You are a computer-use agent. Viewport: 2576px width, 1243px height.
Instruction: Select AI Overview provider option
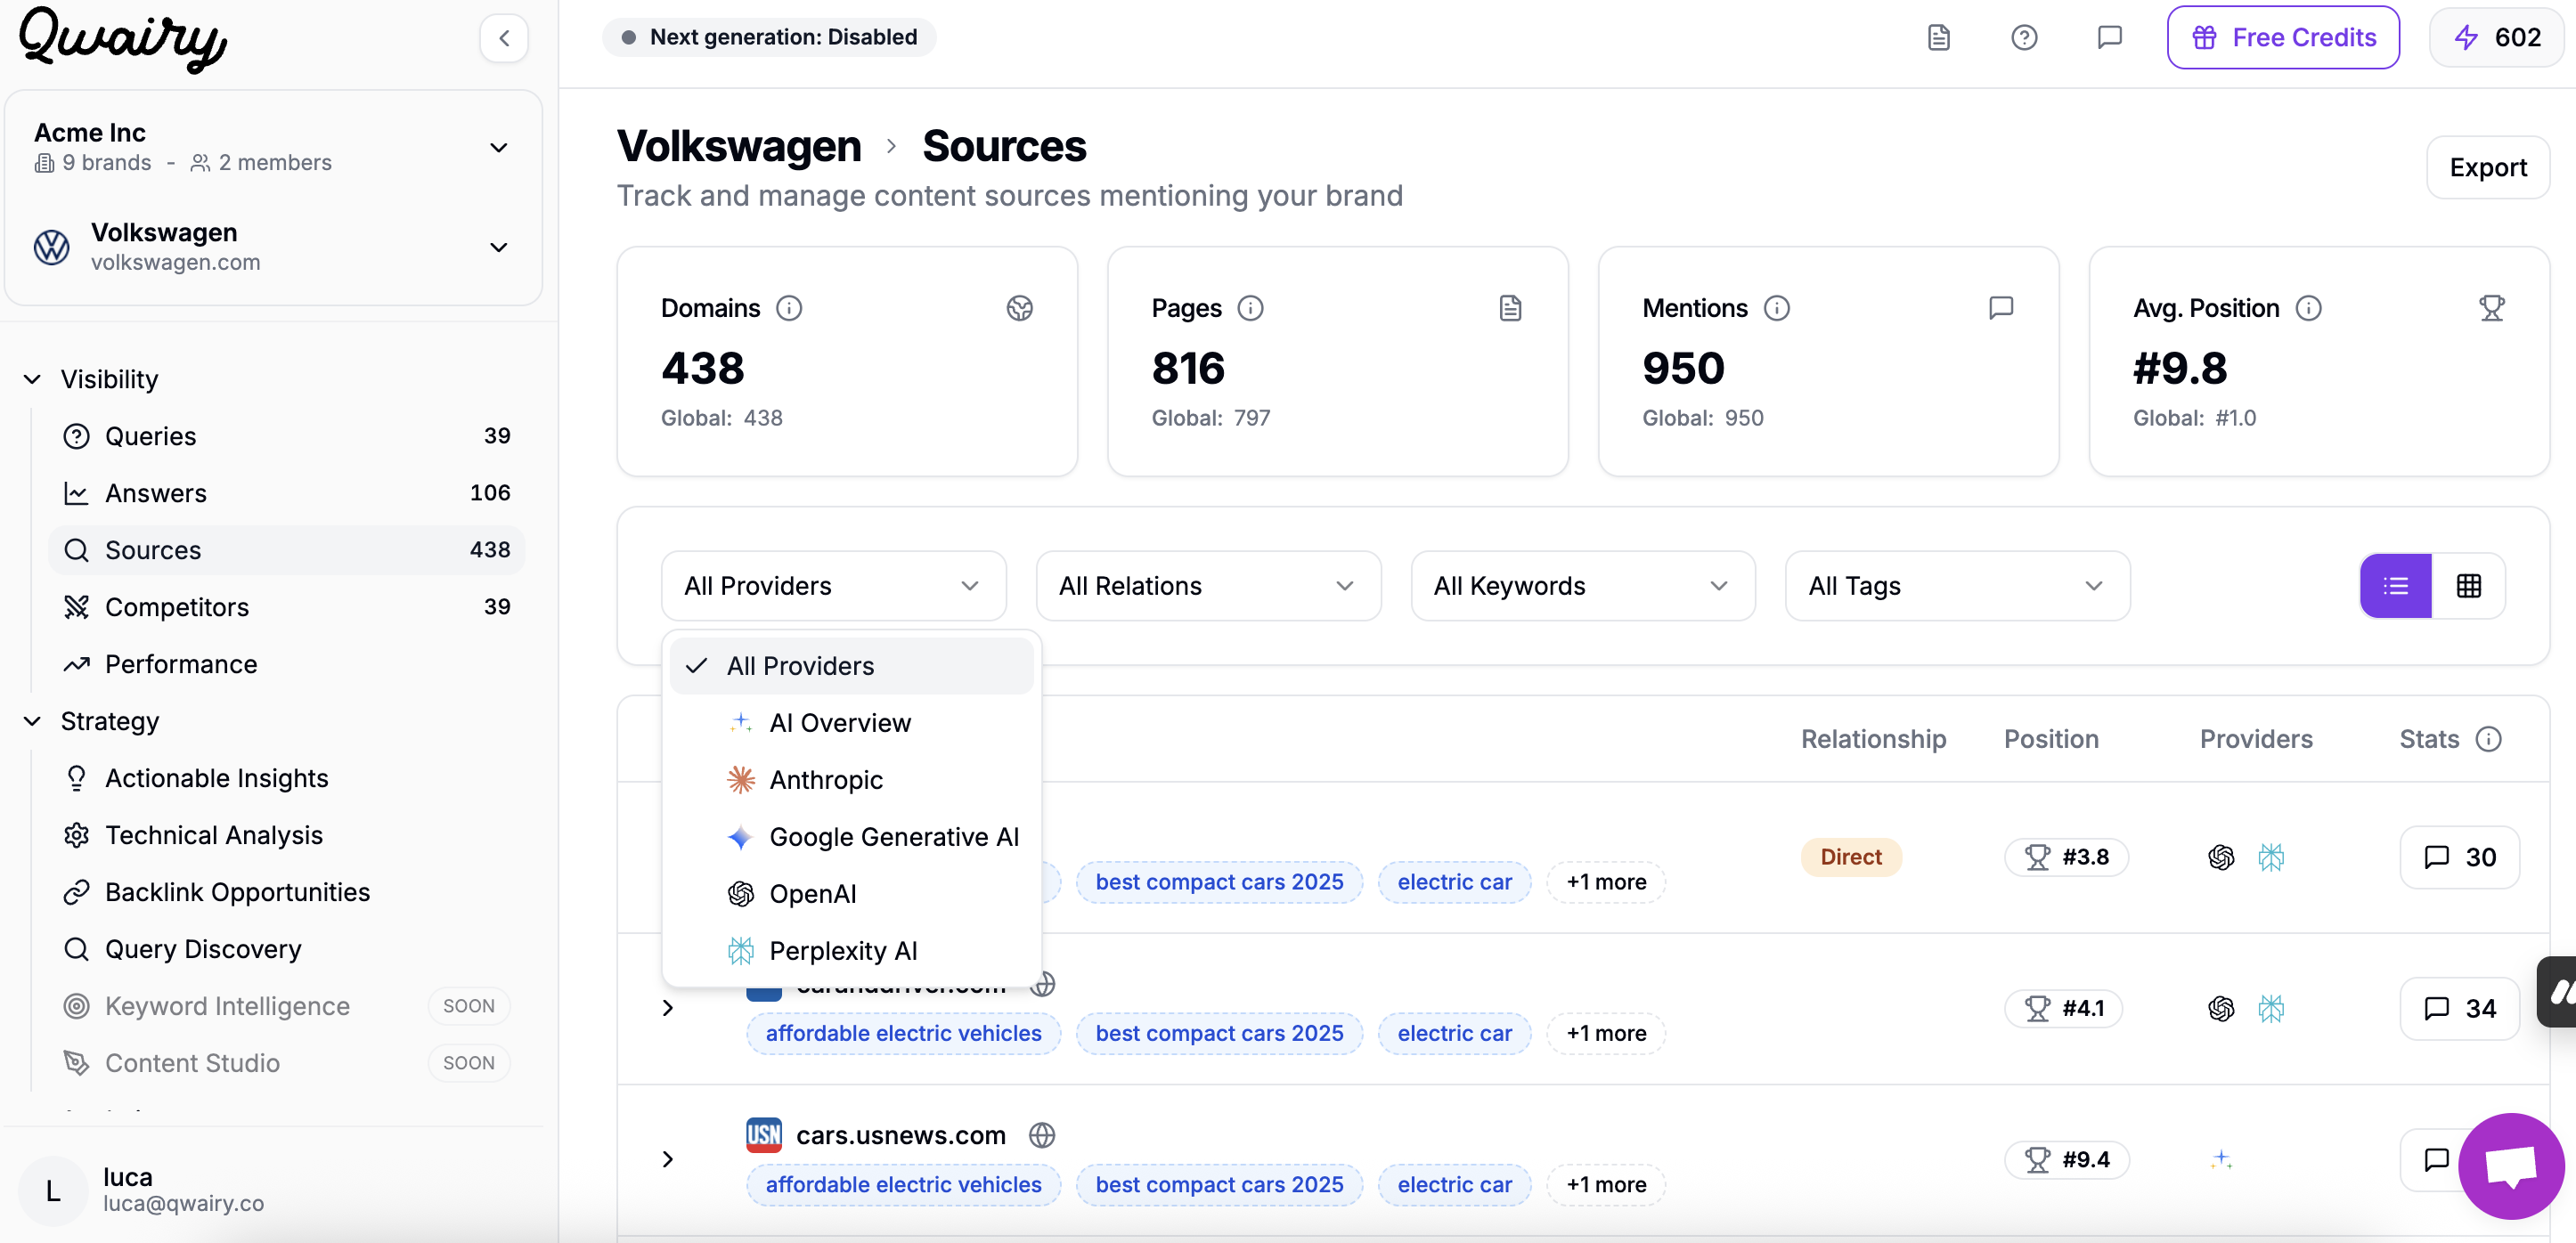[851, 723]
